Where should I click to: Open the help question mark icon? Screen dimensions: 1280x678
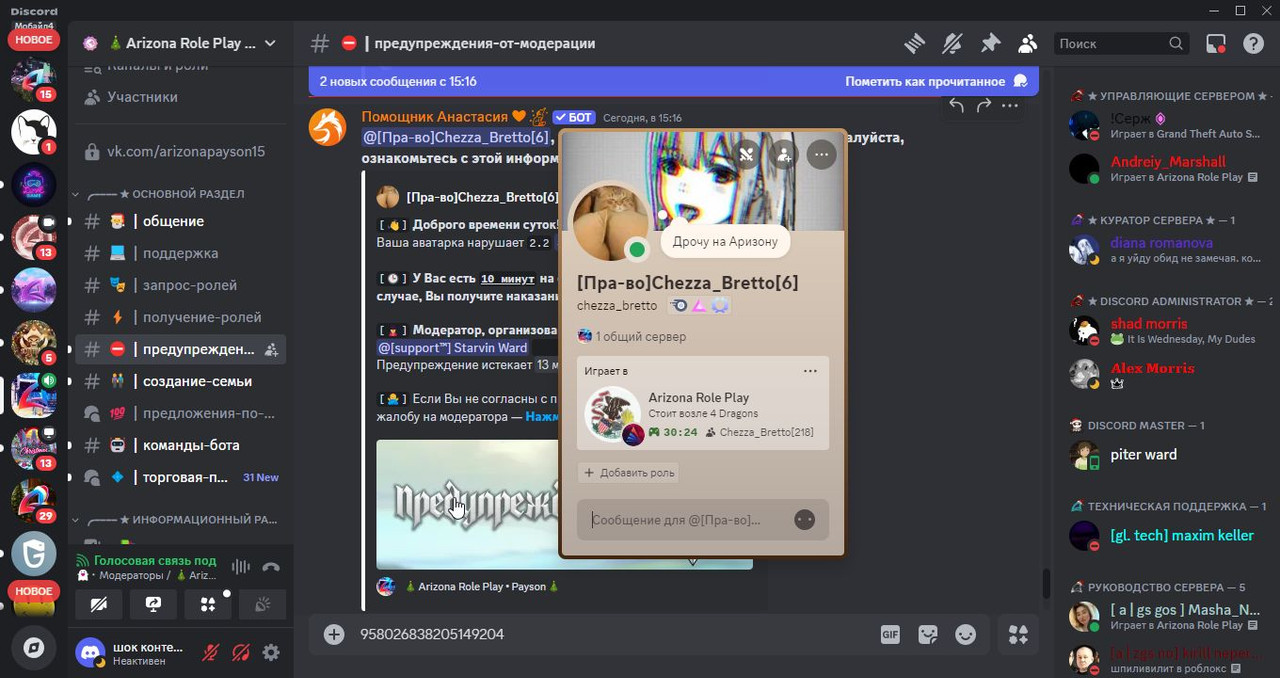point(1253,43)
